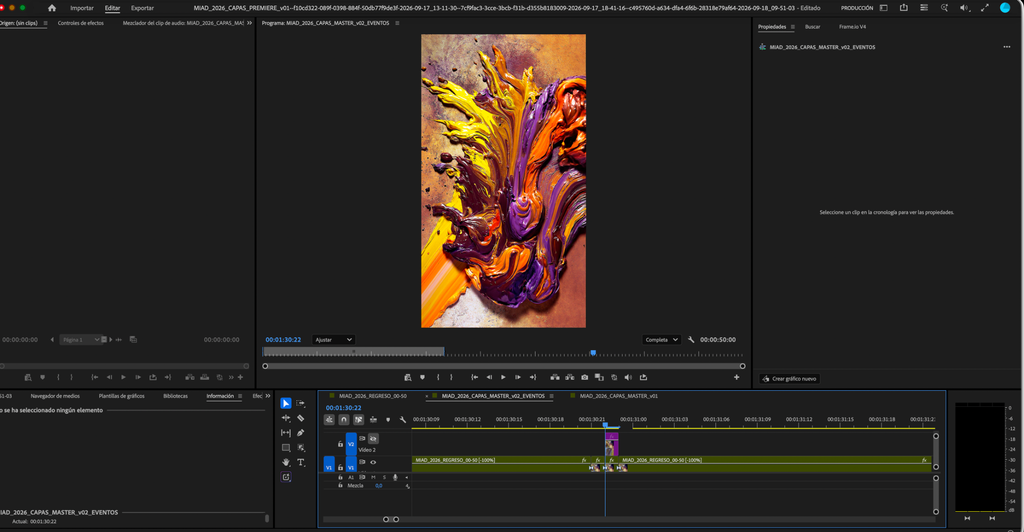Play the program monitor sequence
Viewport: 1024px width, 532px height.
pos(503,377)
